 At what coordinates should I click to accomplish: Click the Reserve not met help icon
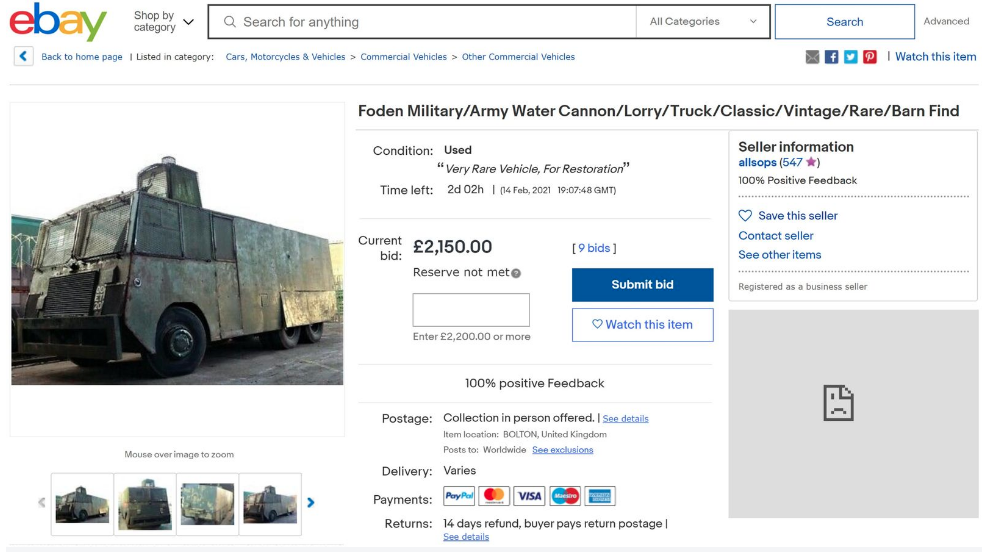pyautogui.click(x=516, y=273)
